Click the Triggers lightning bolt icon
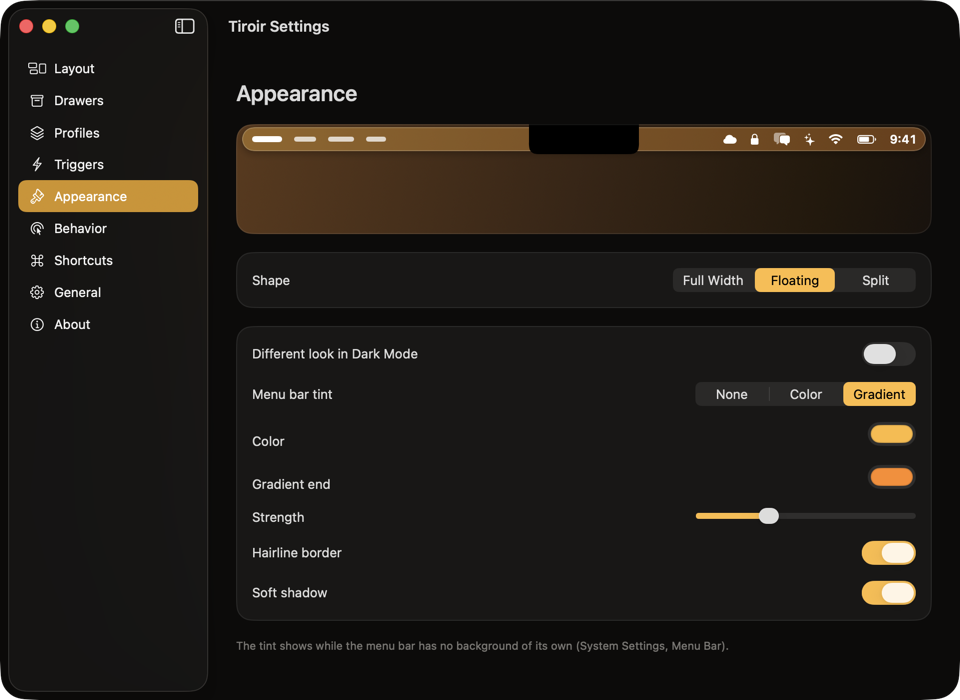The height and width of the screenshot is (700, 960). tap(37, 165)
